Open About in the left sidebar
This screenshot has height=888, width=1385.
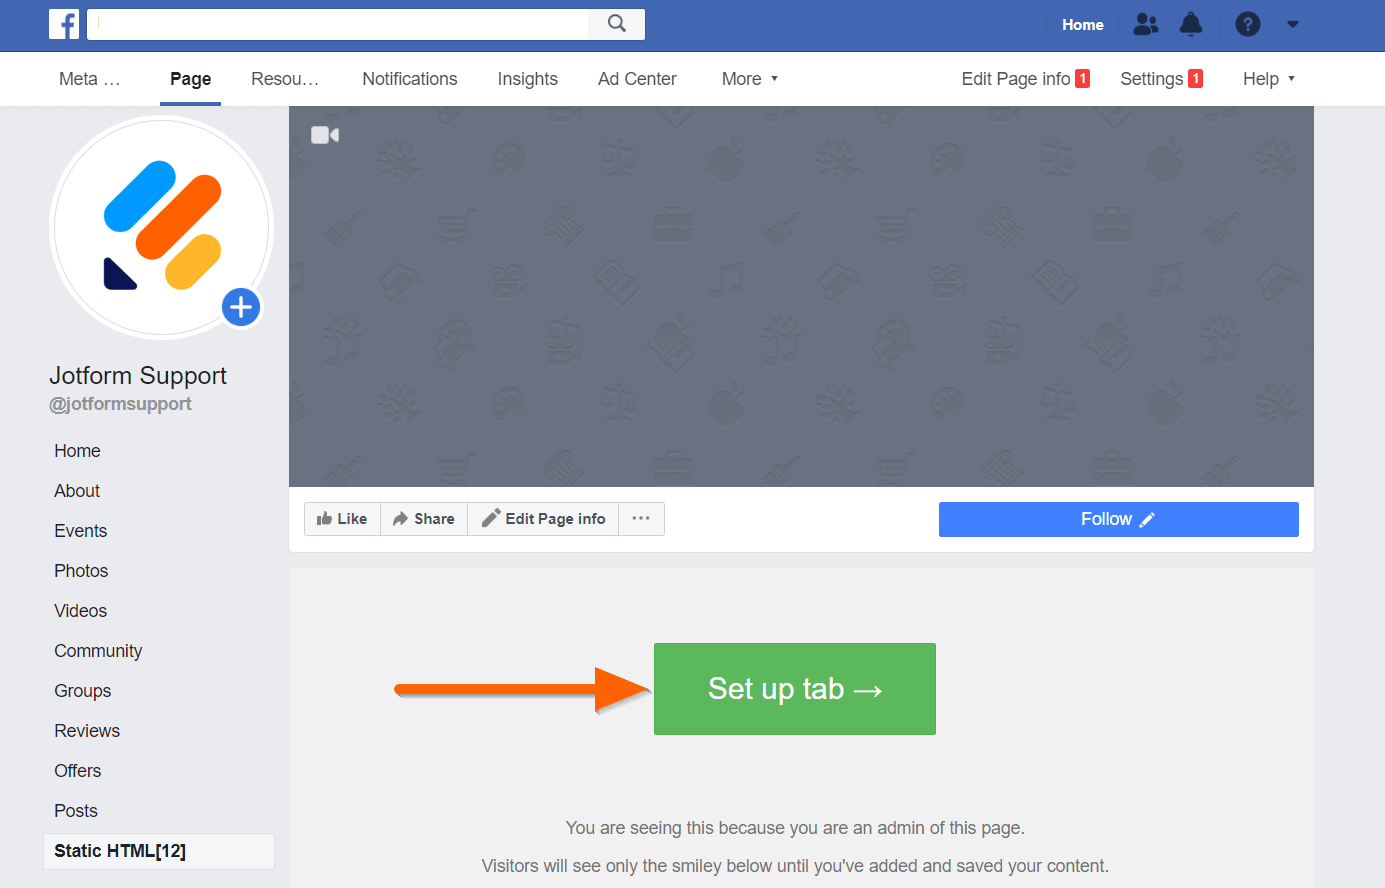coord(77,491)
